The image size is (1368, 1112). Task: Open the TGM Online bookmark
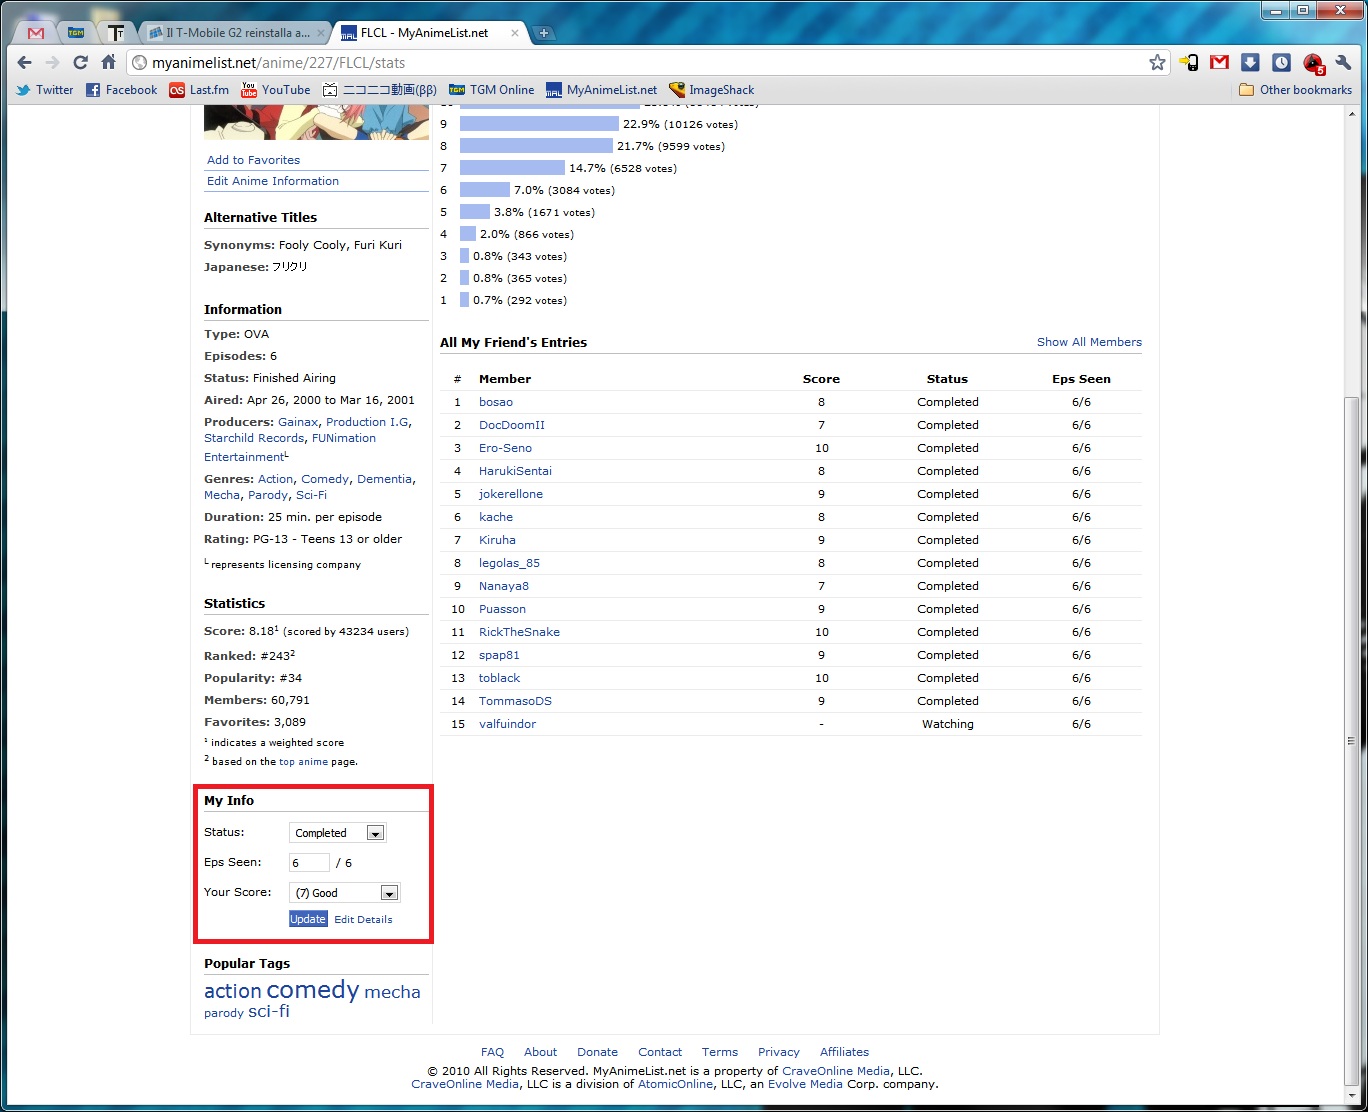[492, 90]
